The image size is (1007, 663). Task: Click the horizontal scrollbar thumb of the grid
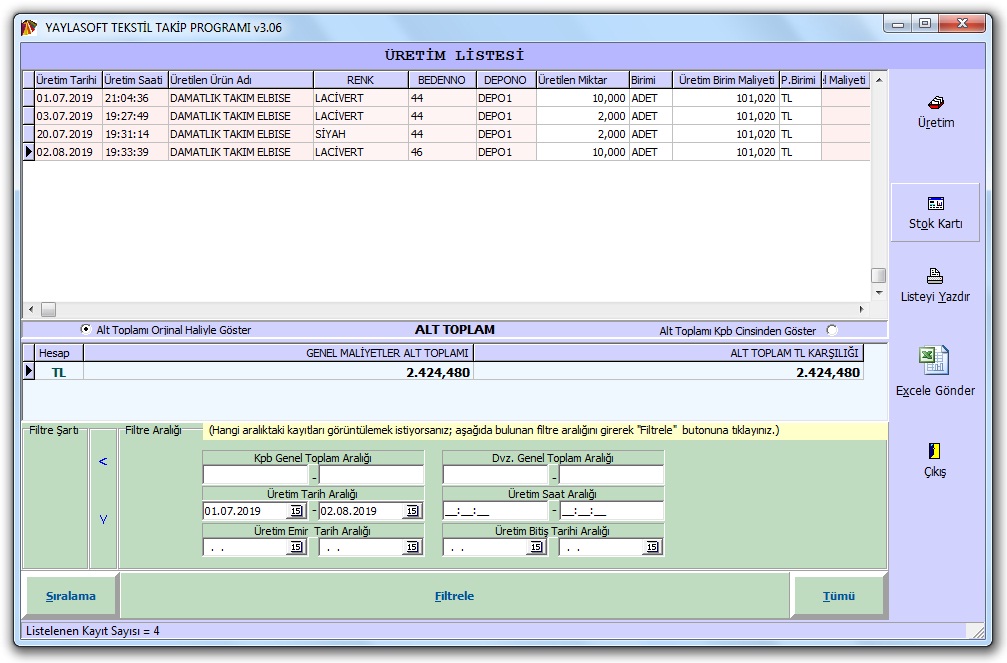coord(49,309)
